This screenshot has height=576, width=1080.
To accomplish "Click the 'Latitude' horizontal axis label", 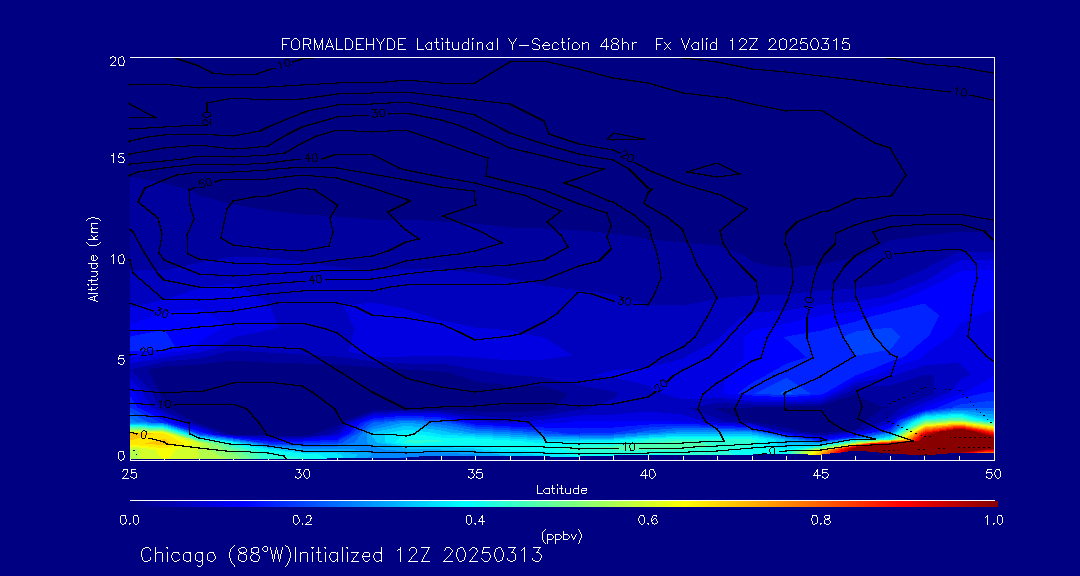I will (x=562, y=490).
